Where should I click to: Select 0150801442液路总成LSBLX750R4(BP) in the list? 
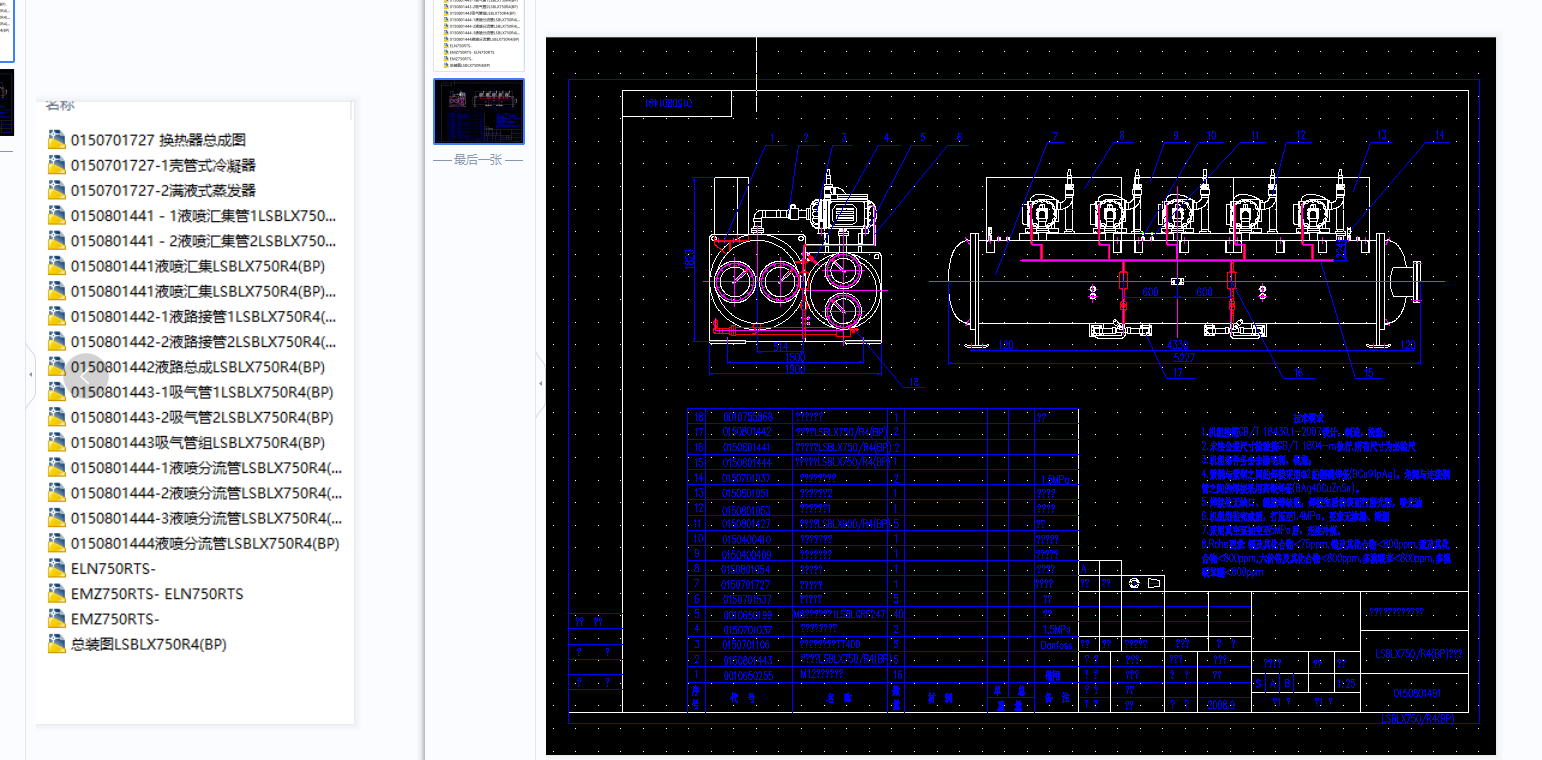[198, 367]
